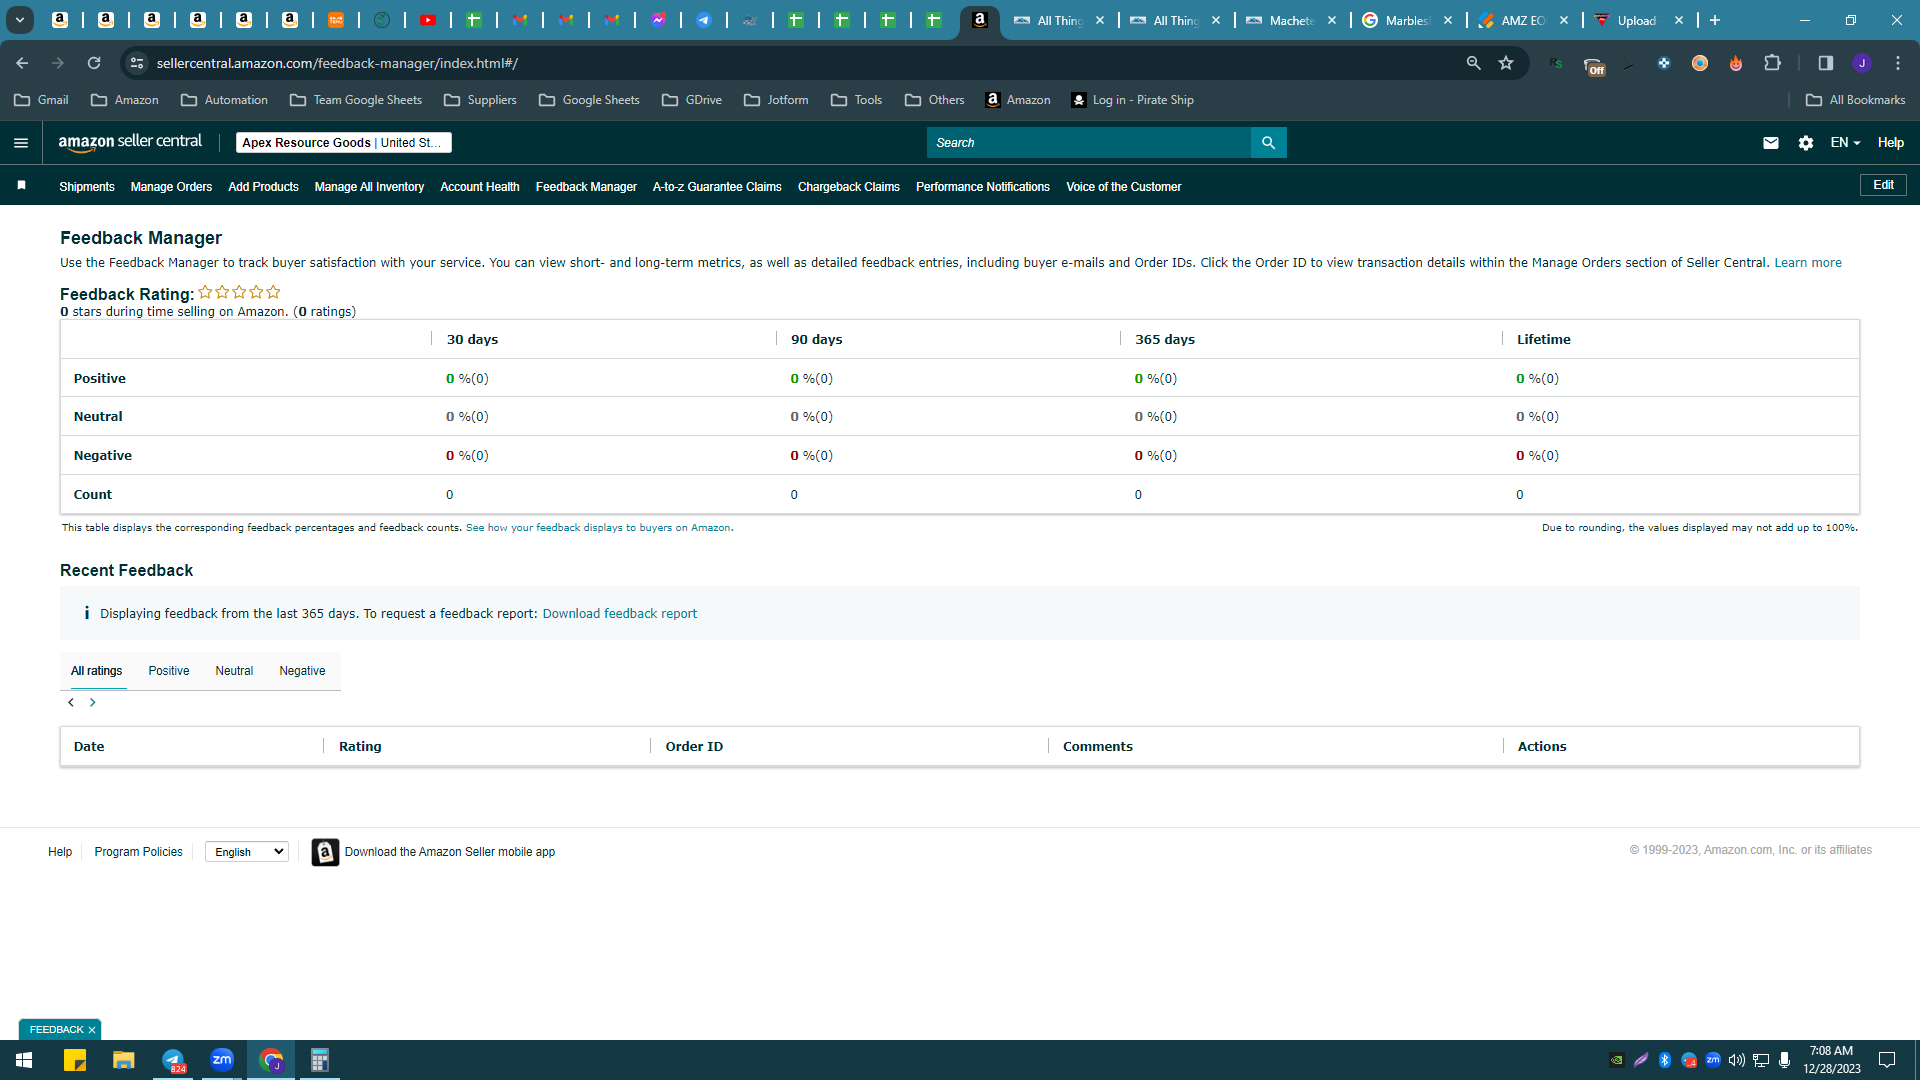This screenshot has width=1920, height=1080.
Task: Open the Seller Central hamburger menu
Action: point(21,143)
